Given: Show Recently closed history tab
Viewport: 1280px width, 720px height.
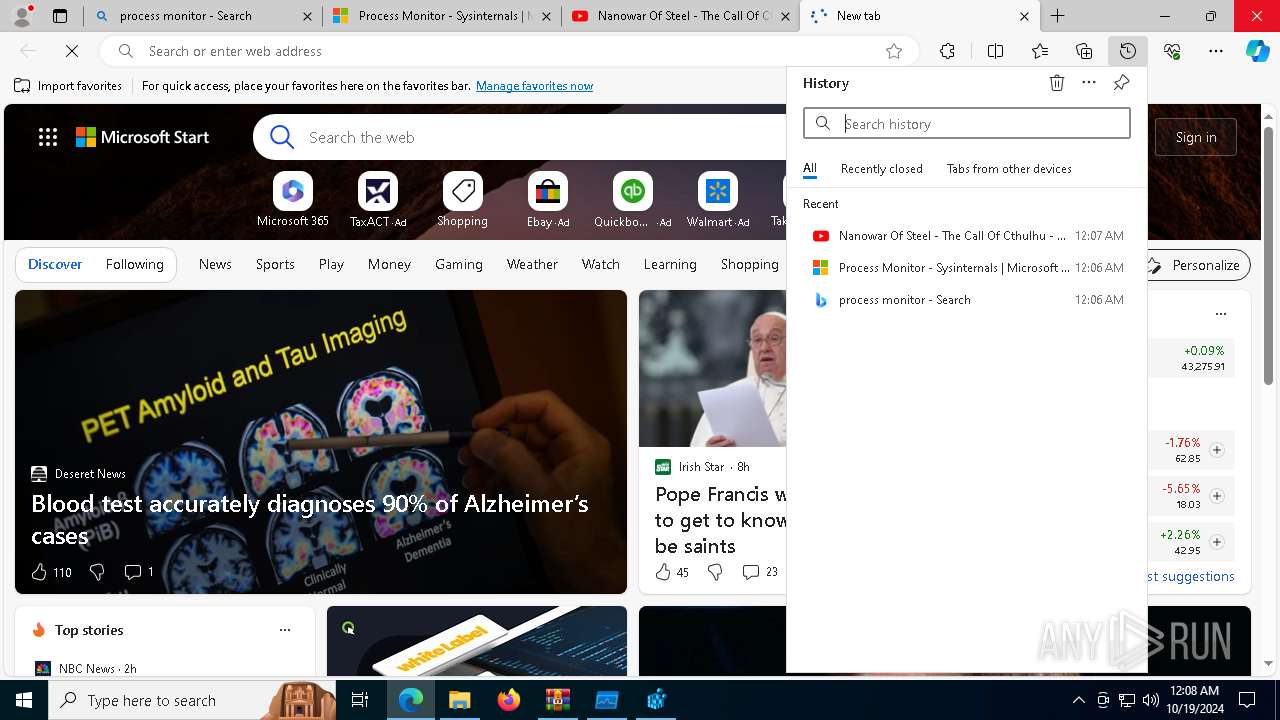Looking at the screenshot, I should pyautogui.click(x=882, y=169).
